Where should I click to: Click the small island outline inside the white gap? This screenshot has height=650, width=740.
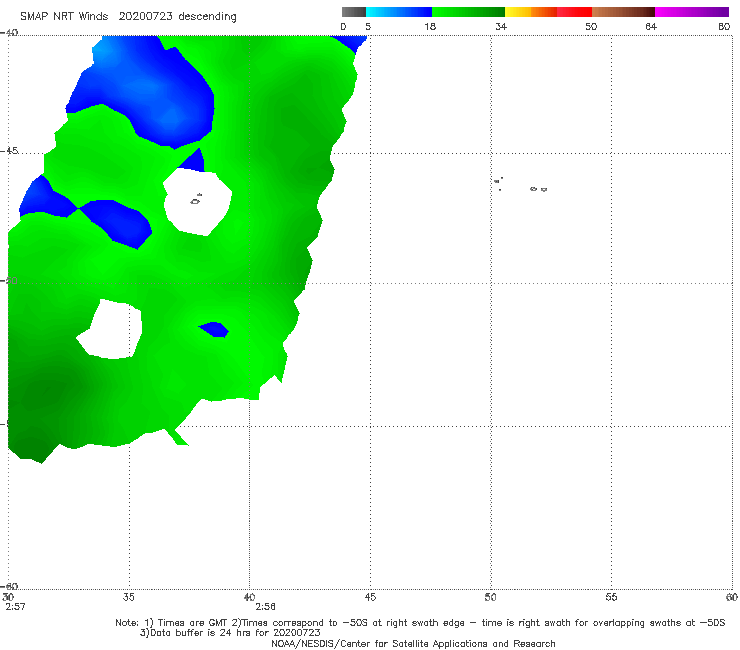click(x=196, y=200)
